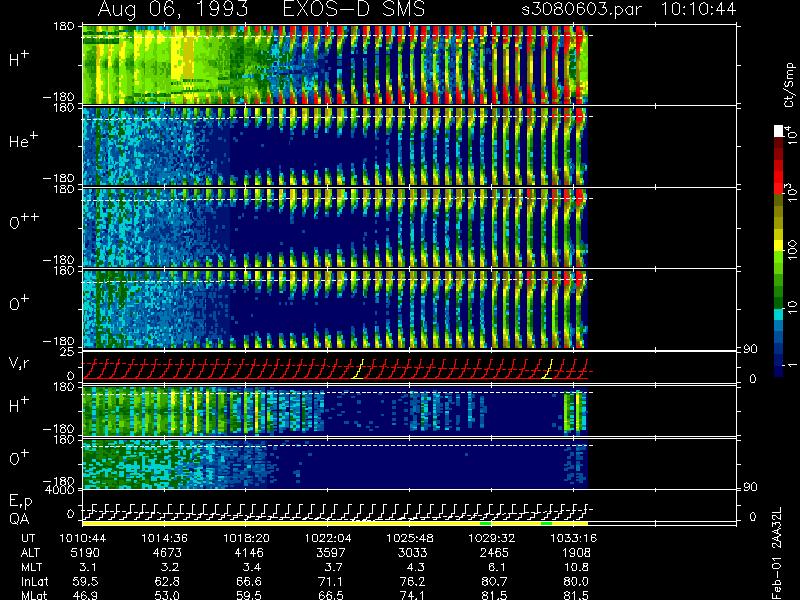Viewport: 800px width, 600px height.
Task: Click the second yellow marker in the V,r panel
Action: (x=547, y=369)
